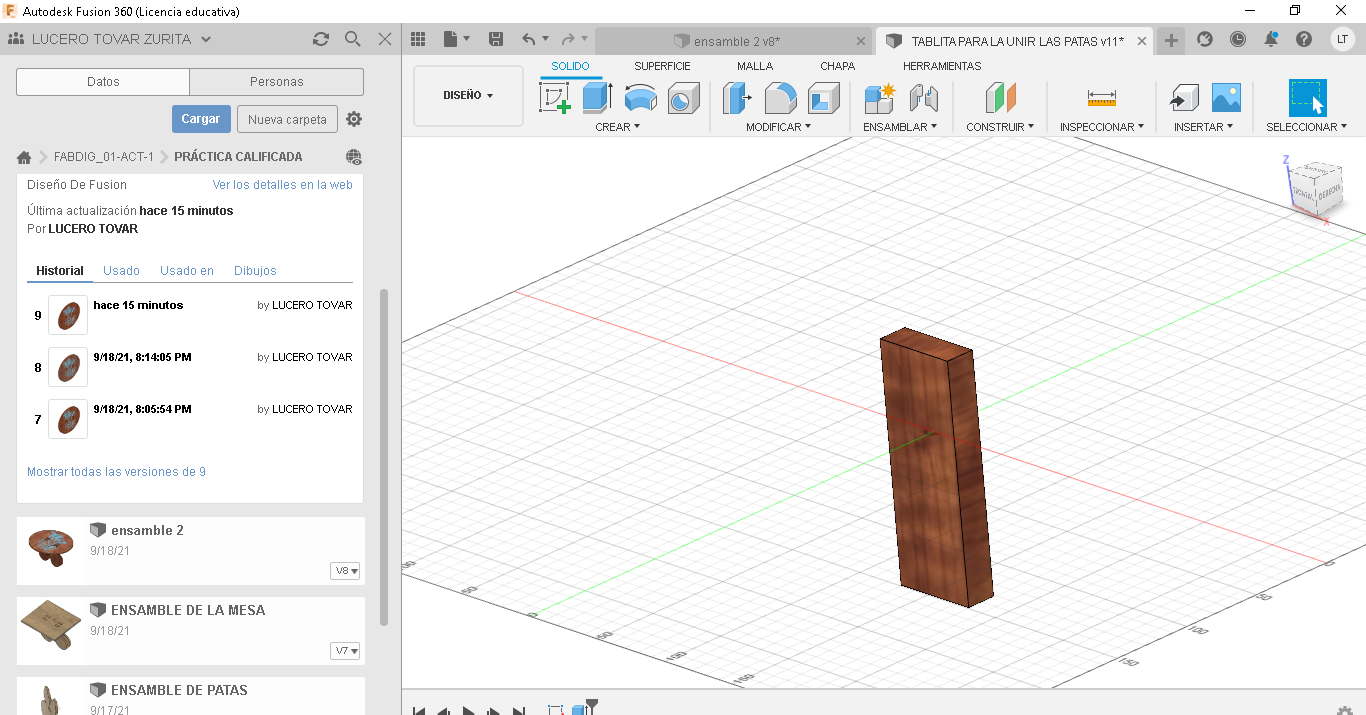Activate the Shell tool icon
1366x715 pixels.
point(823,98)
